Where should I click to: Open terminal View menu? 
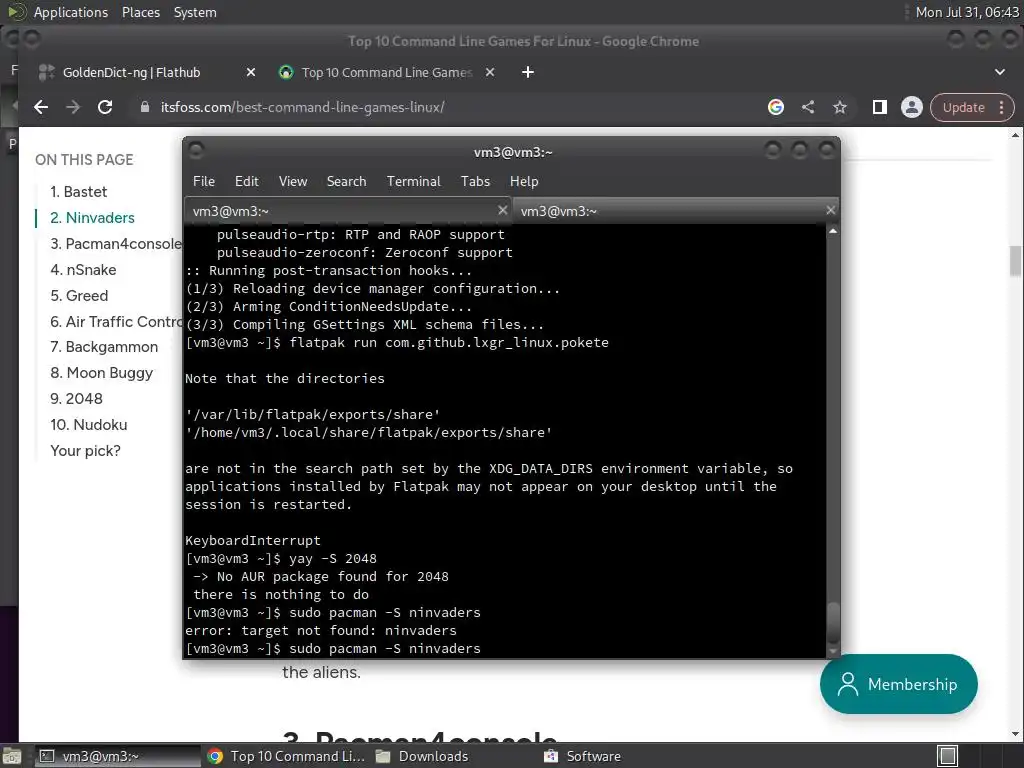293,182
